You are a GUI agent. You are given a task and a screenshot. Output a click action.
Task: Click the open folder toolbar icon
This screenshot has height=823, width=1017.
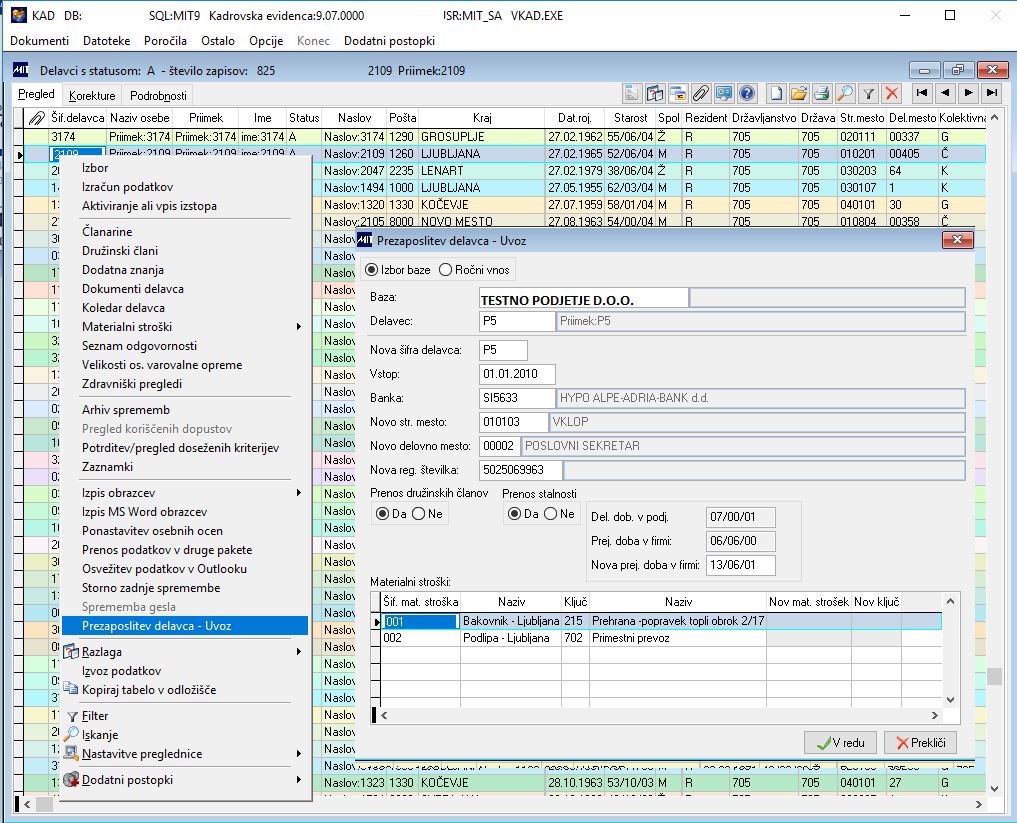tap(799, 93)
